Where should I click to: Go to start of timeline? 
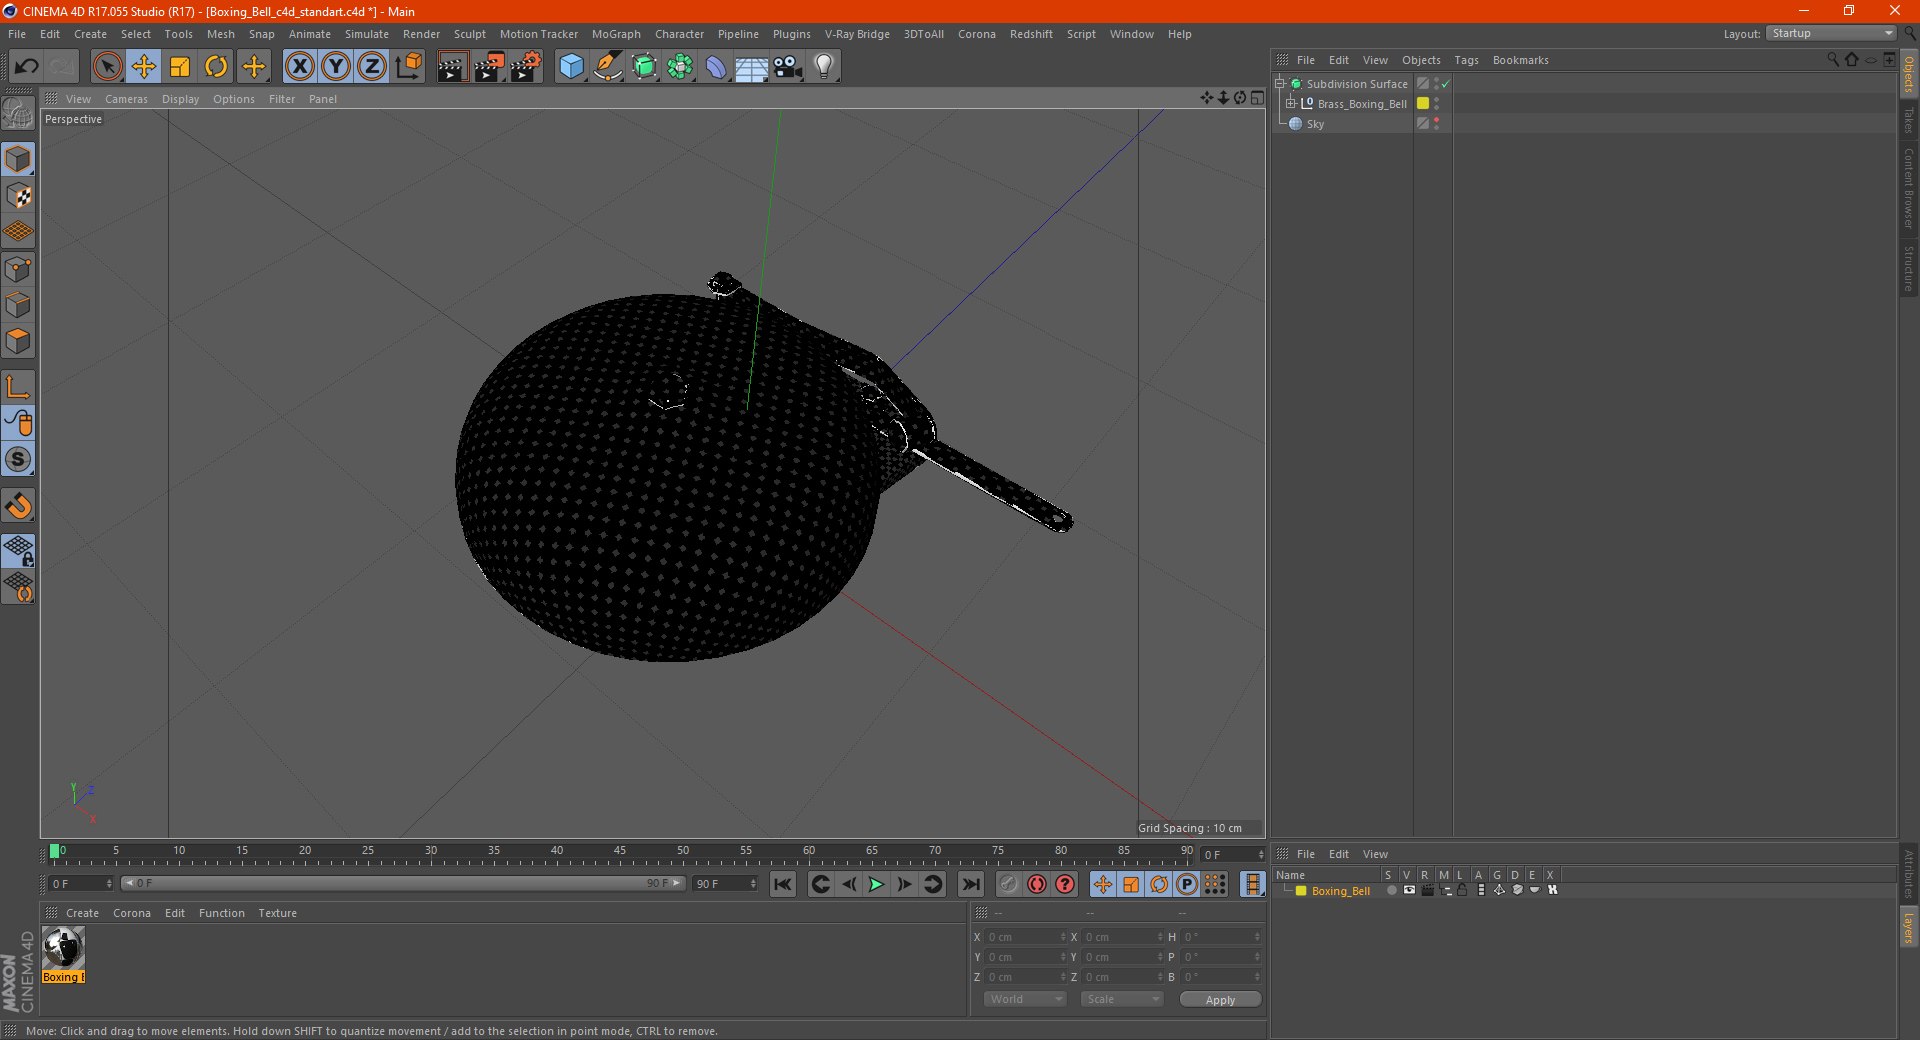tap(783, 884)
